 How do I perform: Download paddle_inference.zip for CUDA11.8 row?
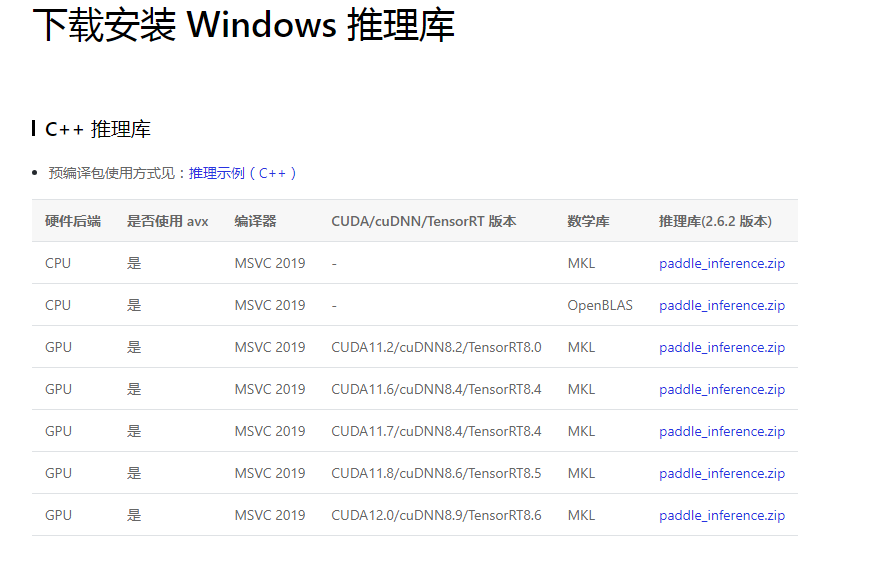pos(722,474)
